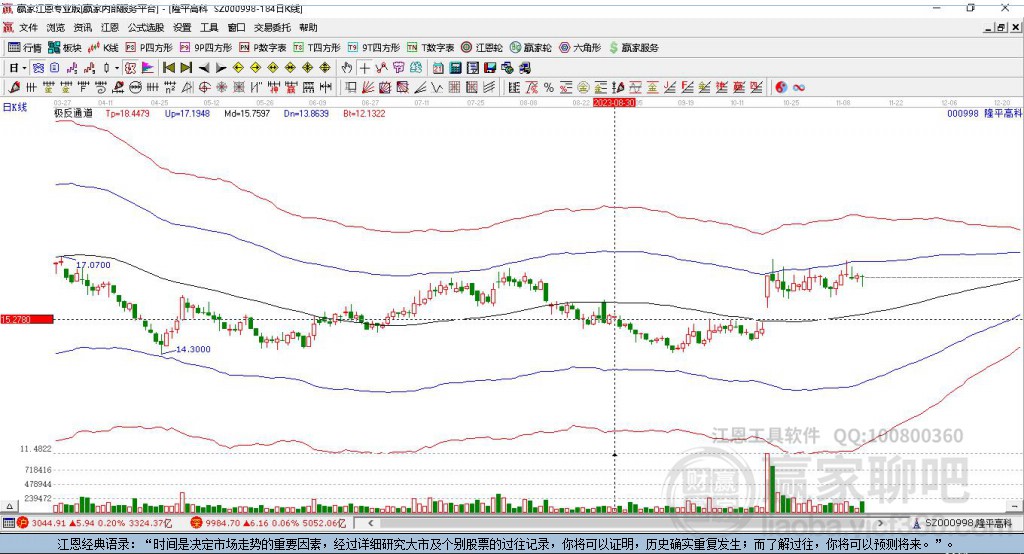Toggle the crosshair cursor
The image size is (1024, 554).
pyautogui.click(x=364, y=68)
